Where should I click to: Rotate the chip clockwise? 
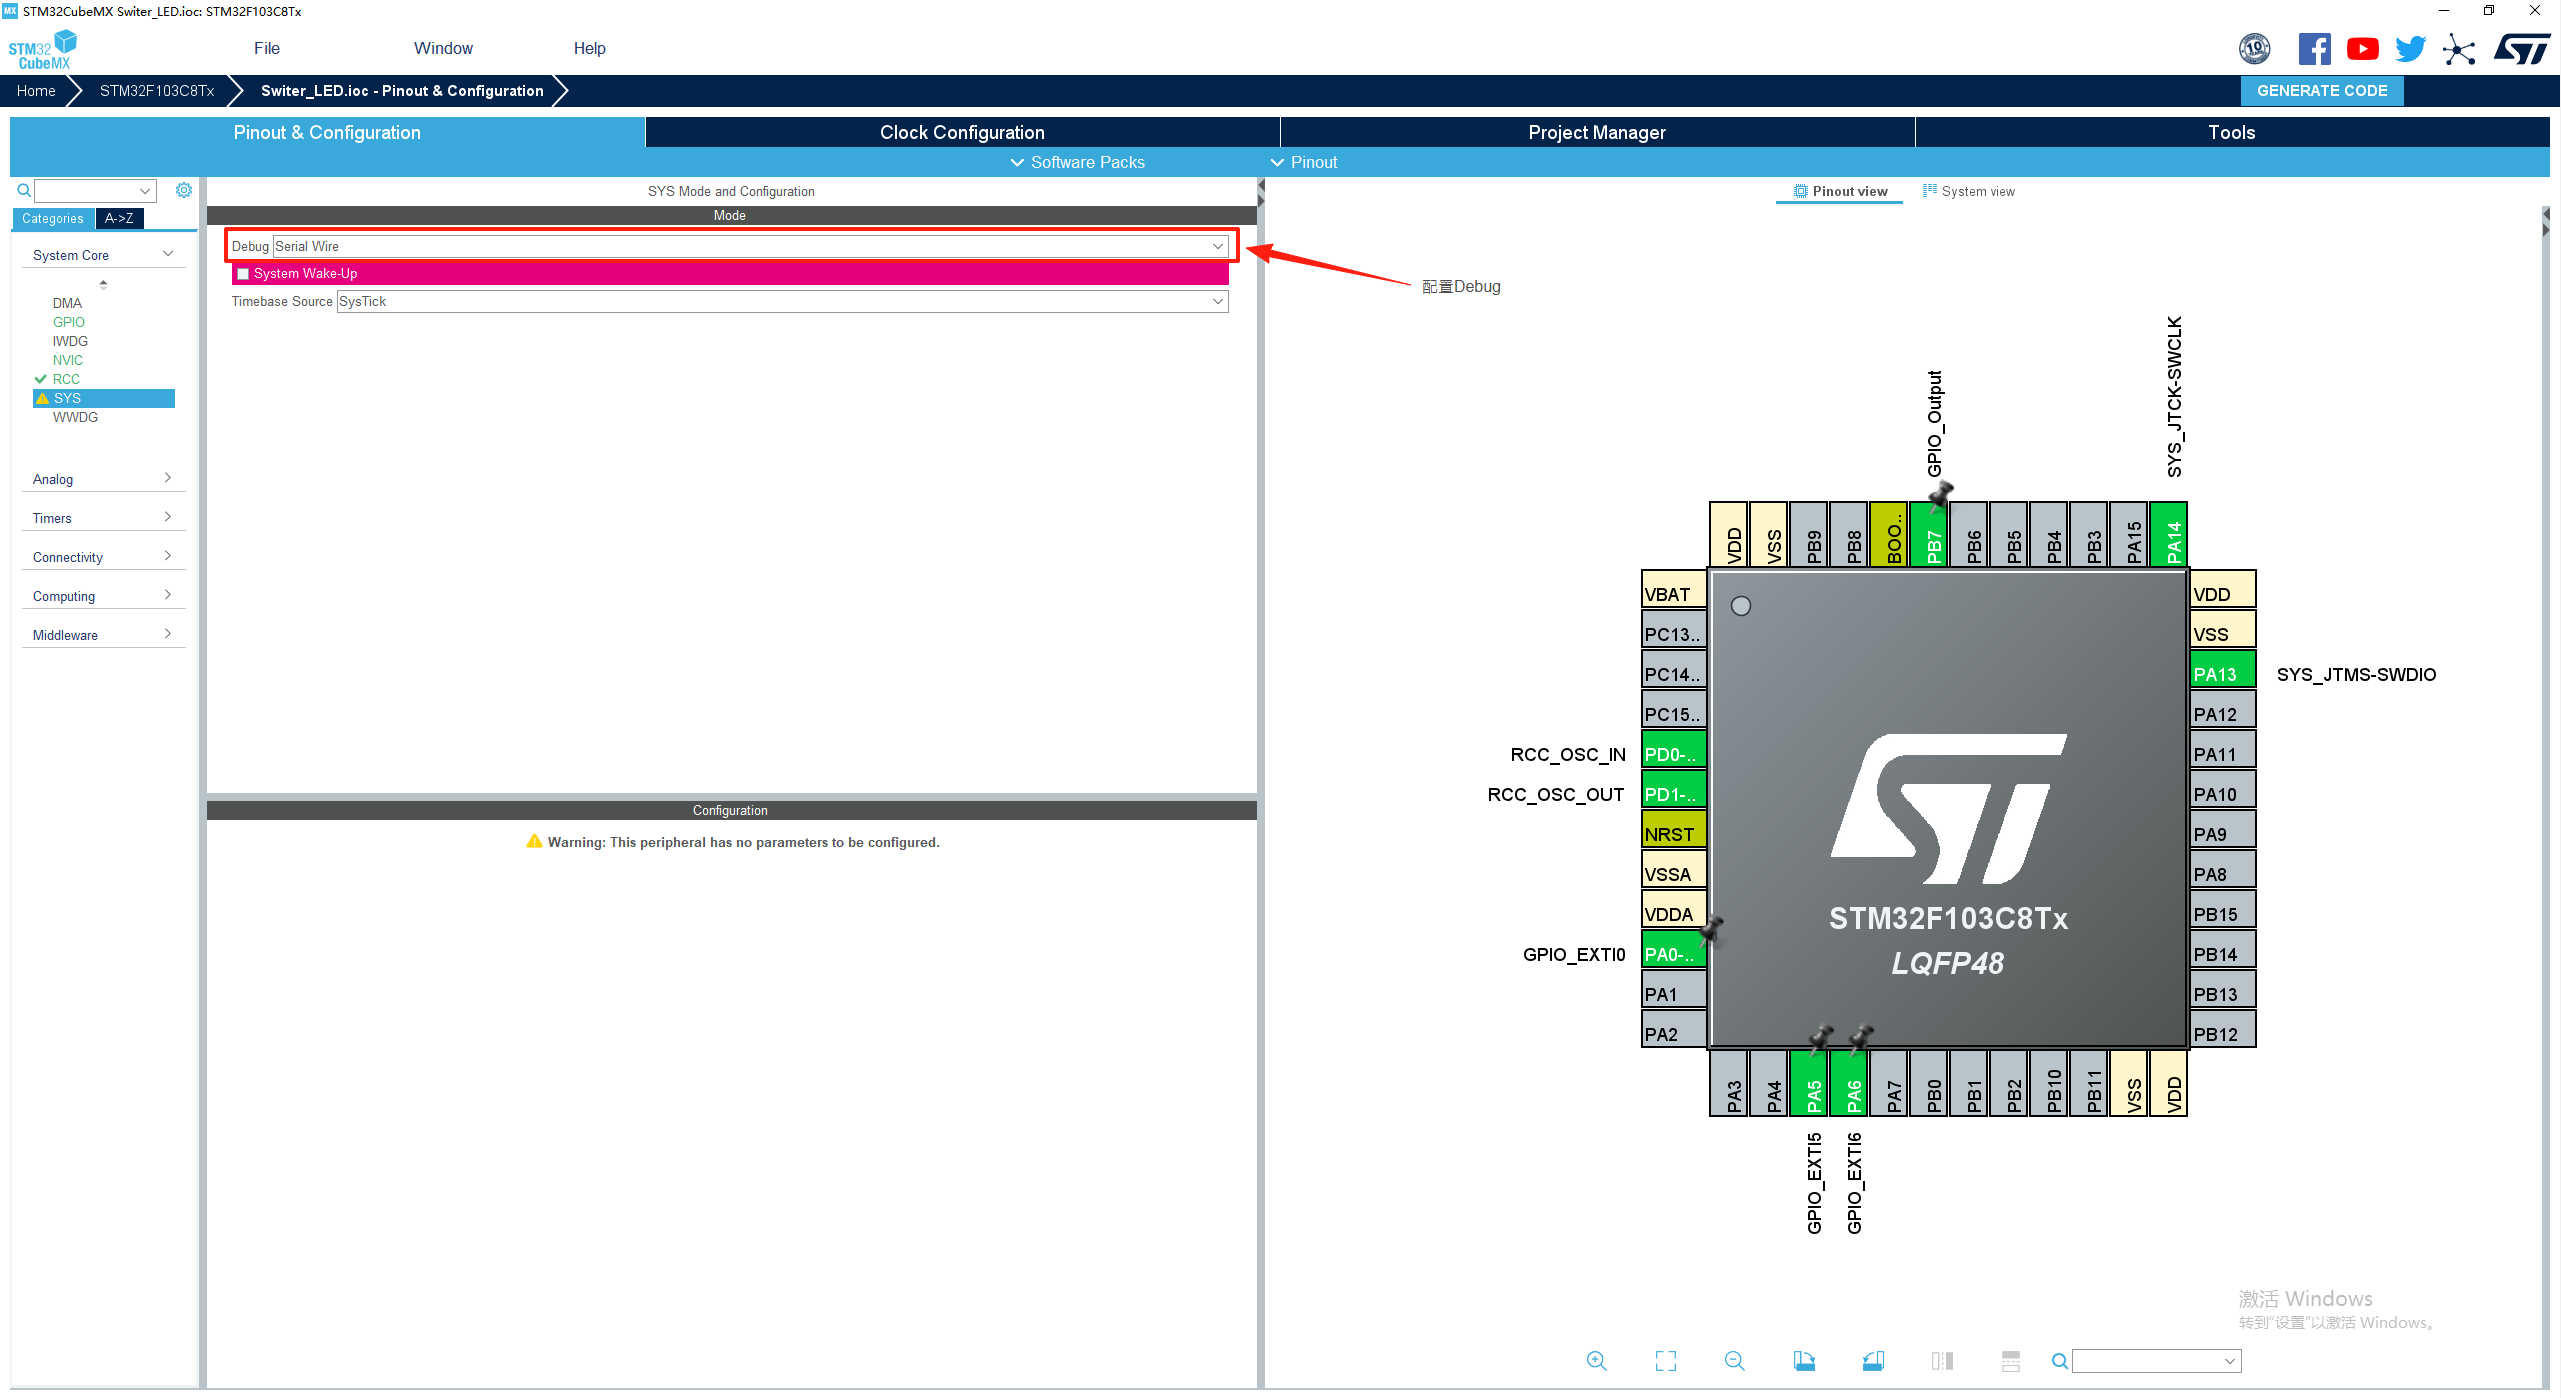tap(1804, 1361)
